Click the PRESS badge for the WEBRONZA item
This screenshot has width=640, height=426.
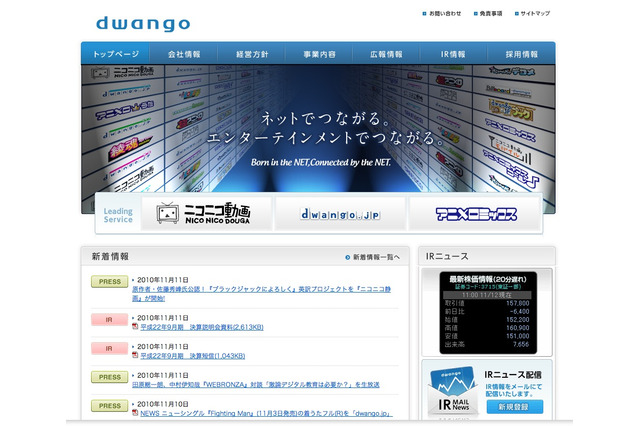coord(109,377)
